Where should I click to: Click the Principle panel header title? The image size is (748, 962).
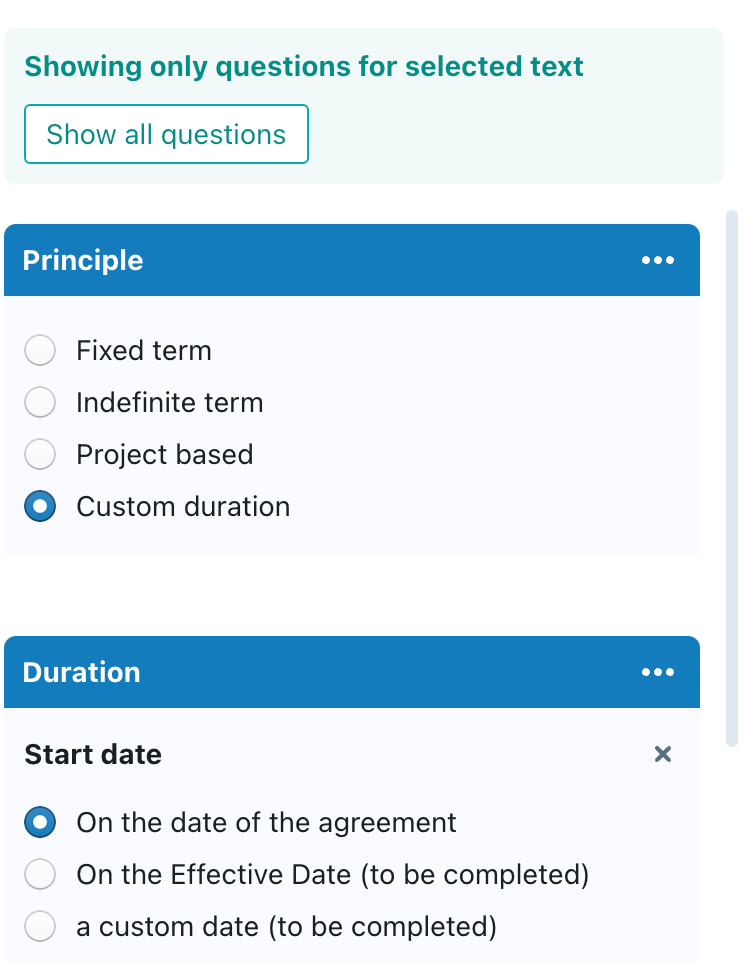coord(83,261)
